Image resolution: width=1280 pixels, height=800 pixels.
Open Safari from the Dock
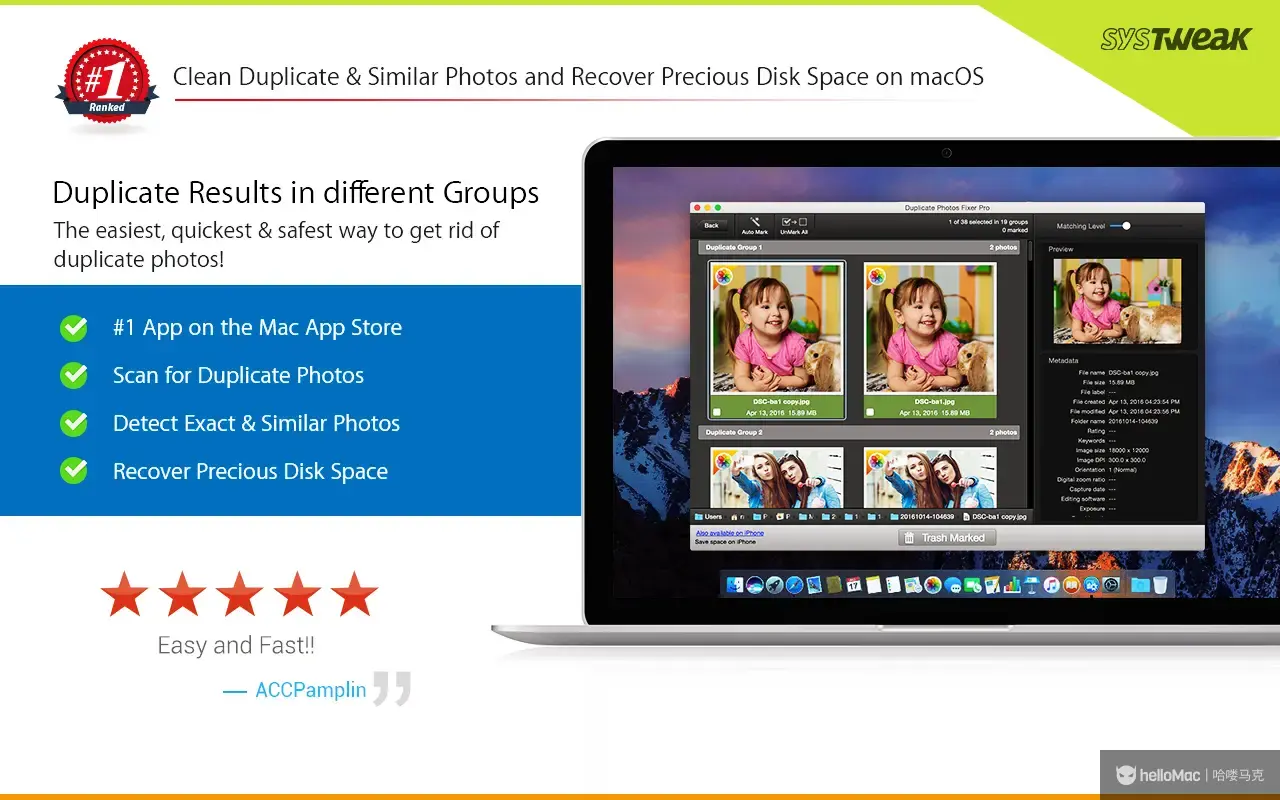794,585
